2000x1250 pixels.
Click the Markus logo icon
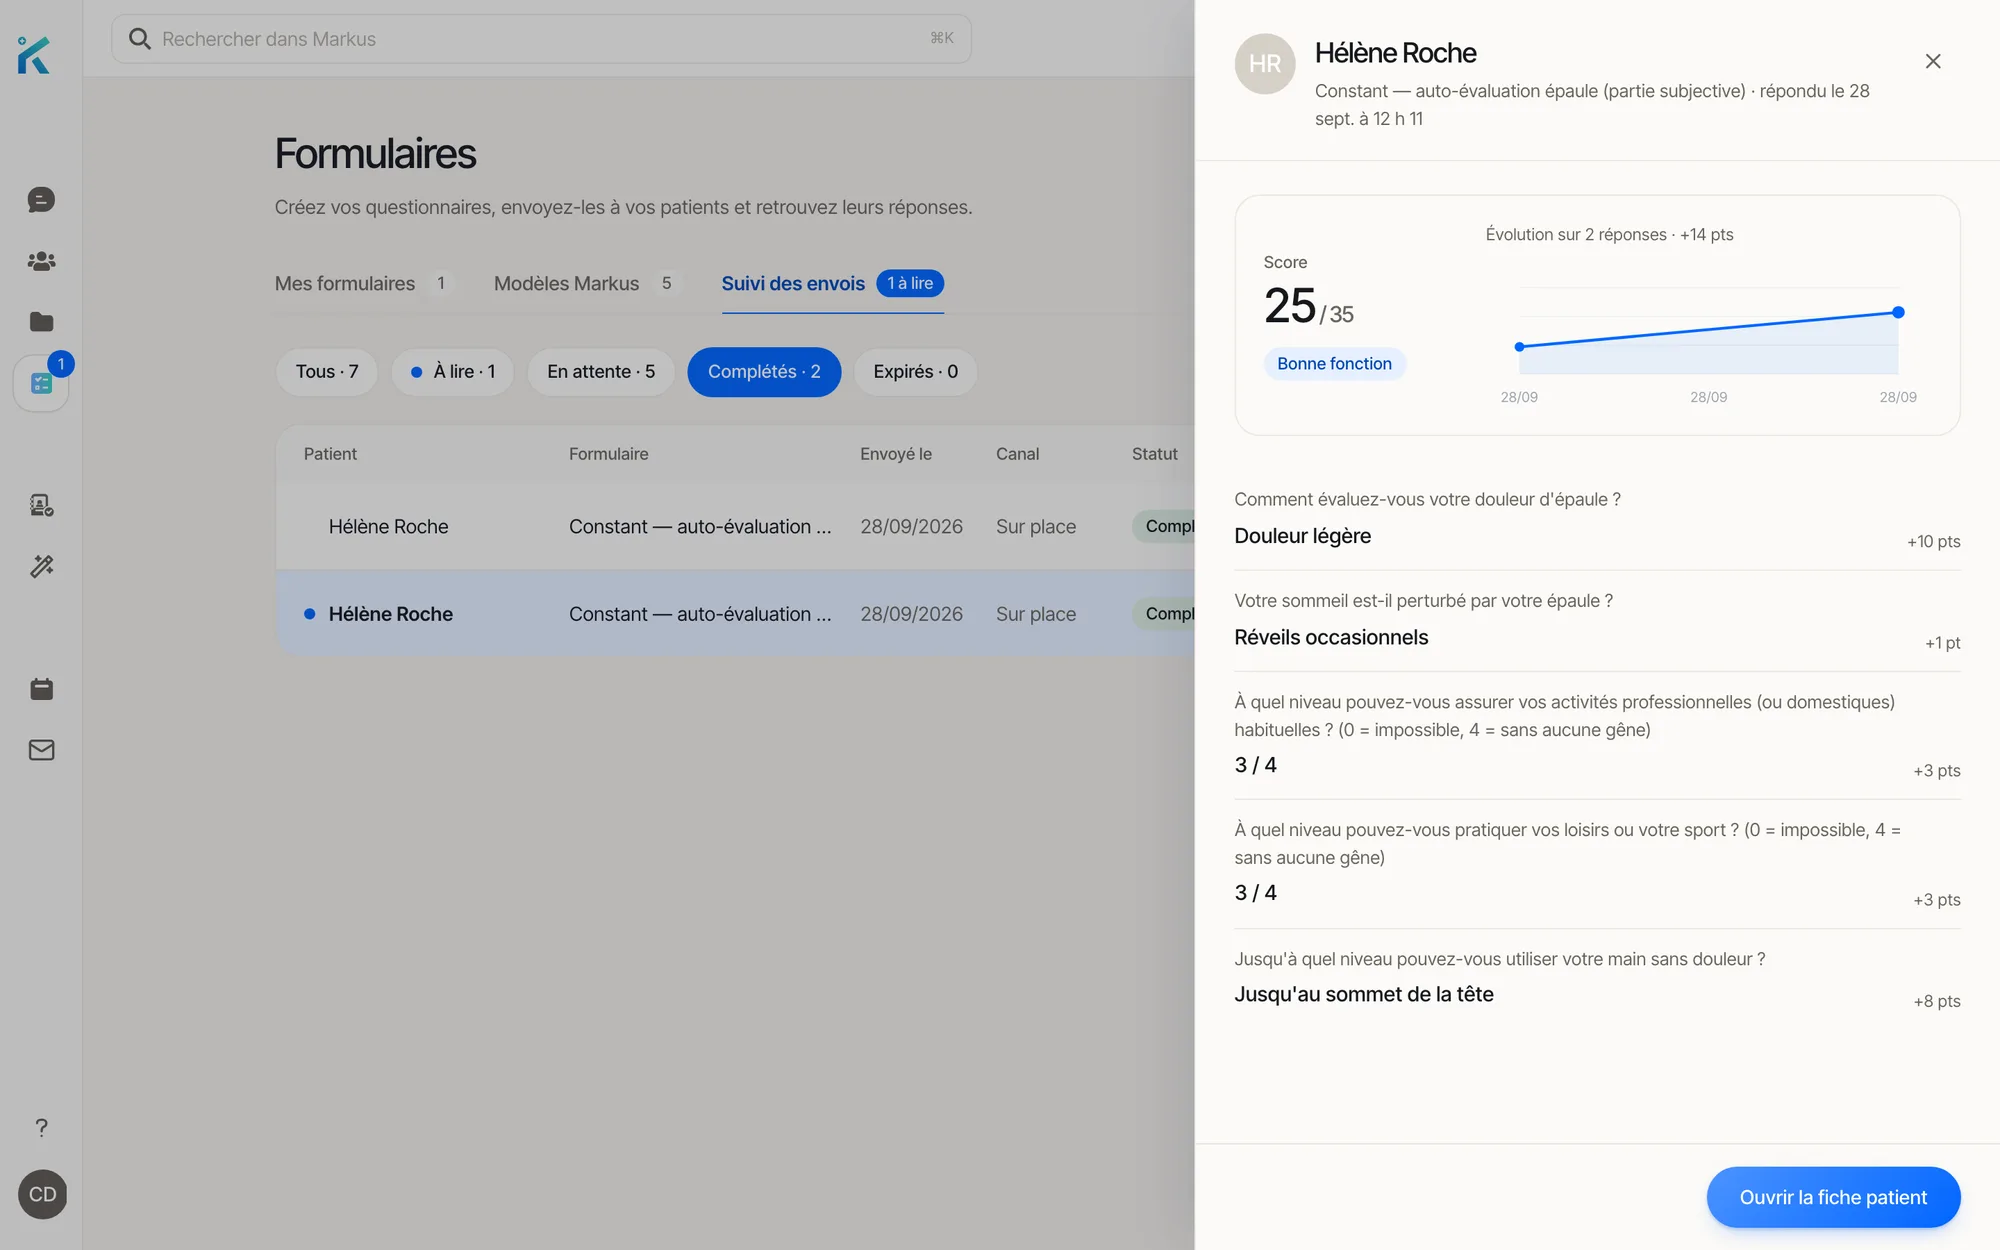[x=34, y=54]
